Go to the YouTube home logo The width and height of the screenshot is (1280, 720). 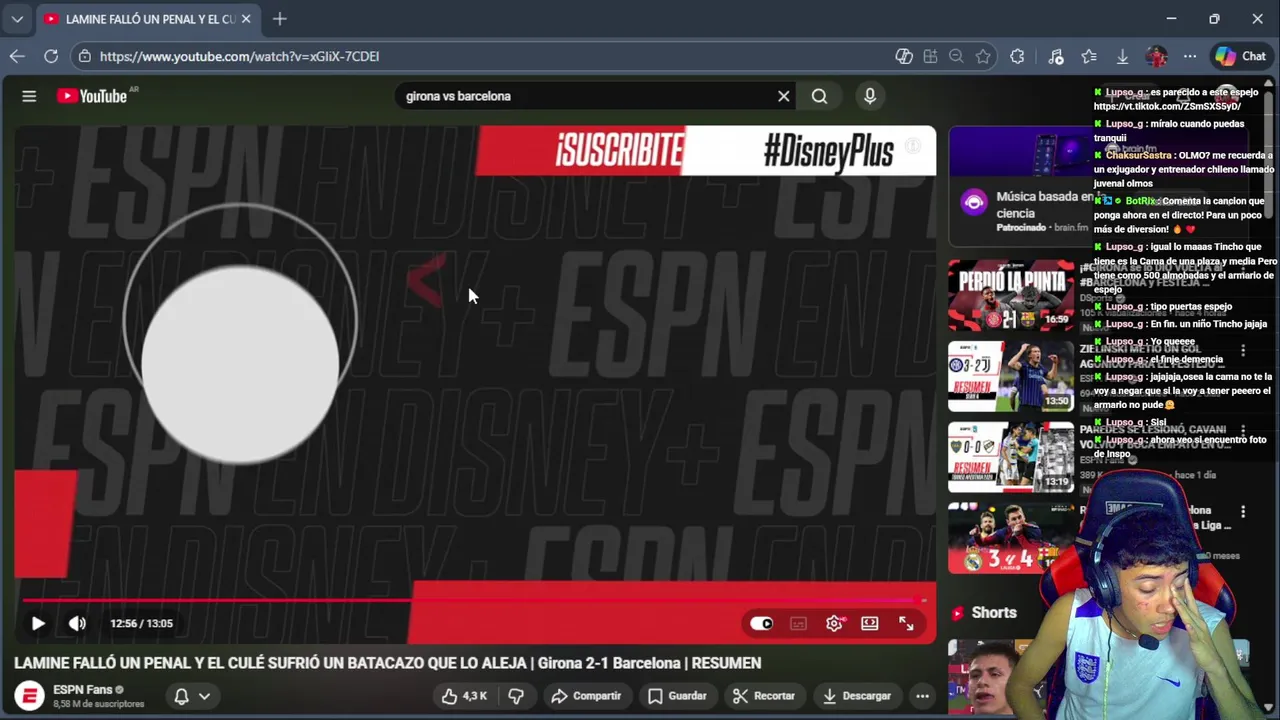tap(92, 96)
